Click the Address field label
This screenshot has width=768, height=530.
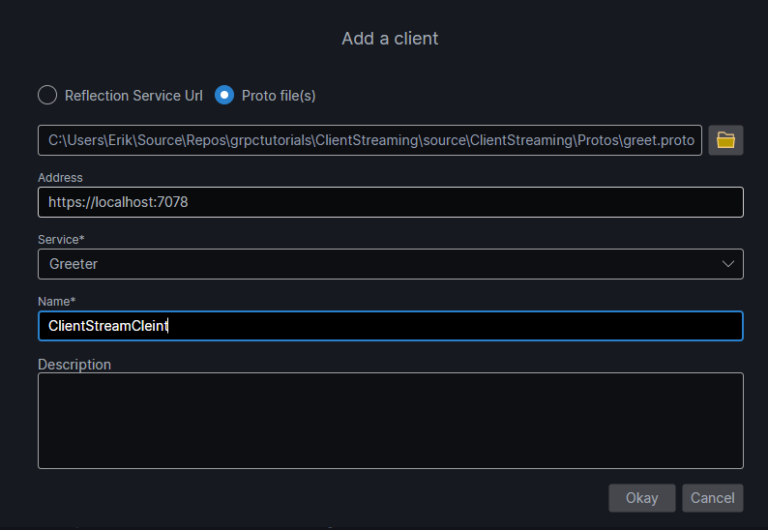[x=60, y=177]
